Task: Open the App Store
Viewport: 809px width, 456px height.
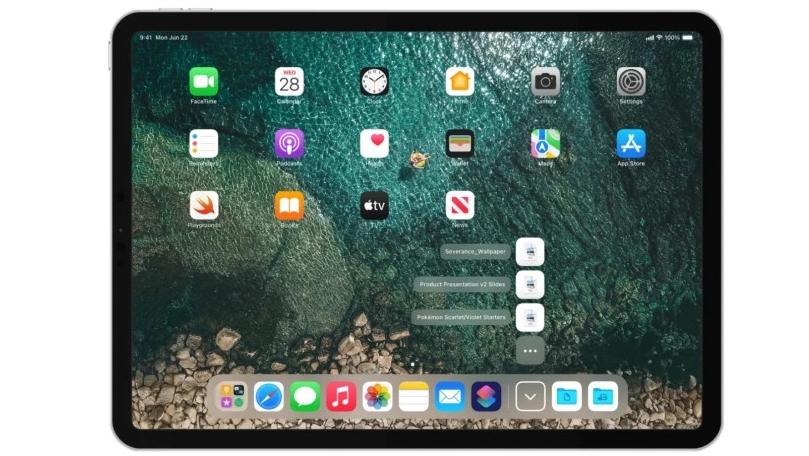Action: click(631, 143)
